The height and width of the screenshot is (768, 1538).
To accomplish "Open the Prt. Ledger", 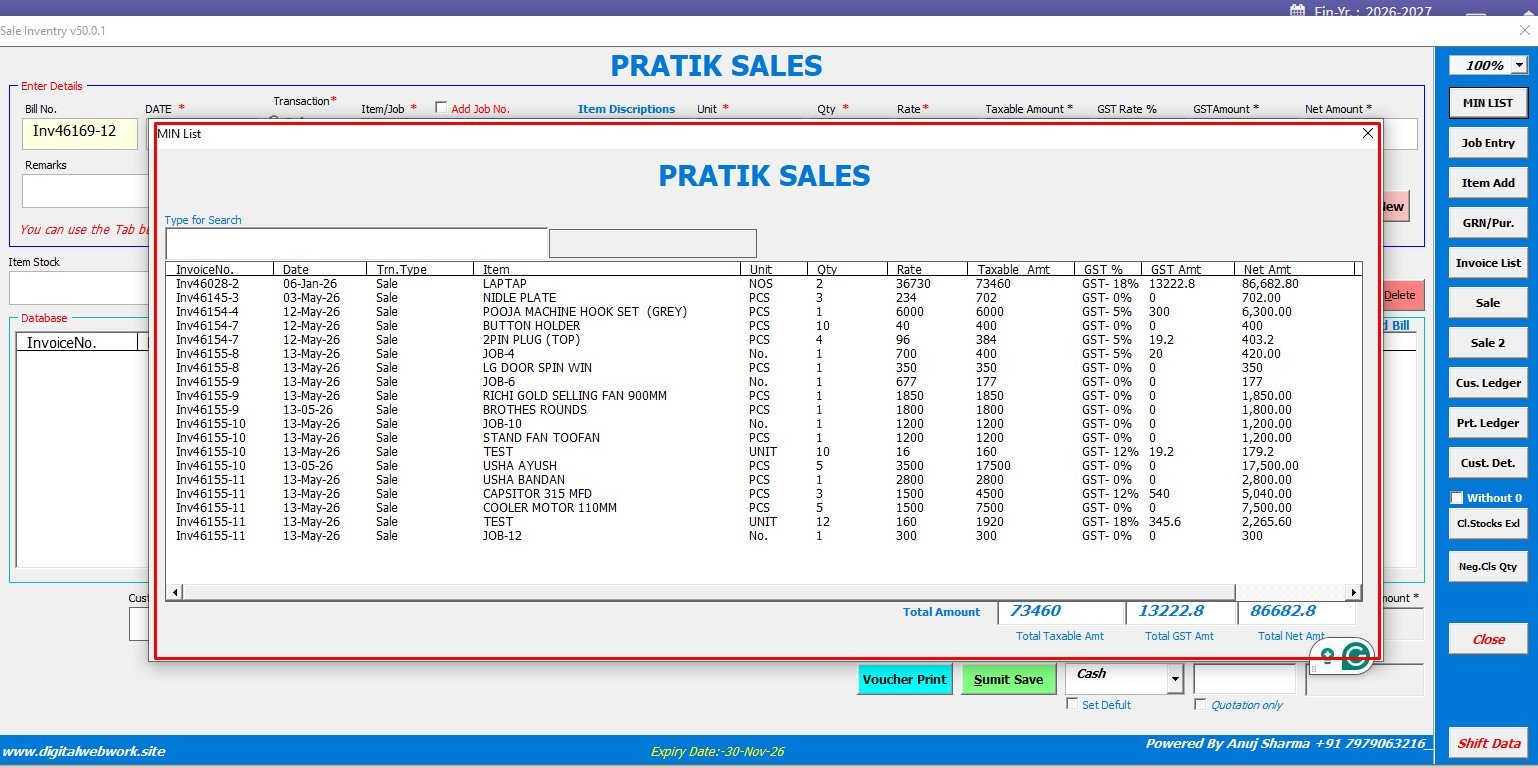I will (x=1488, y=423).
